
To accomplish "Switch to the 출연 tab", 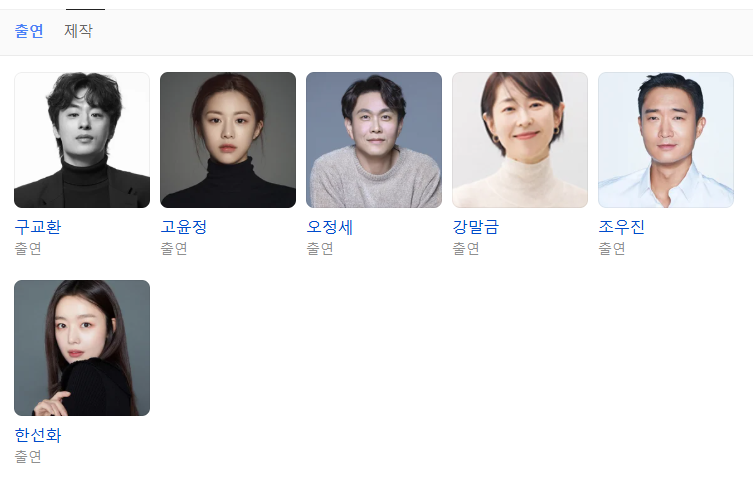I will tap(29, 31).
